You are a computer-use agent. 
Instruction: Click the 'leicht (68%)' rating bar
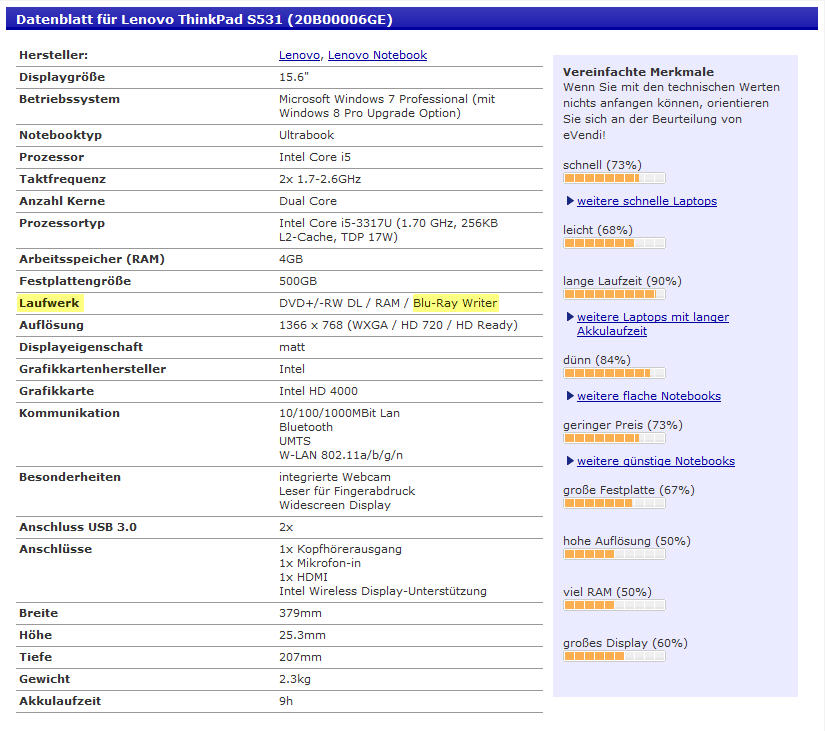coord(614,243)
